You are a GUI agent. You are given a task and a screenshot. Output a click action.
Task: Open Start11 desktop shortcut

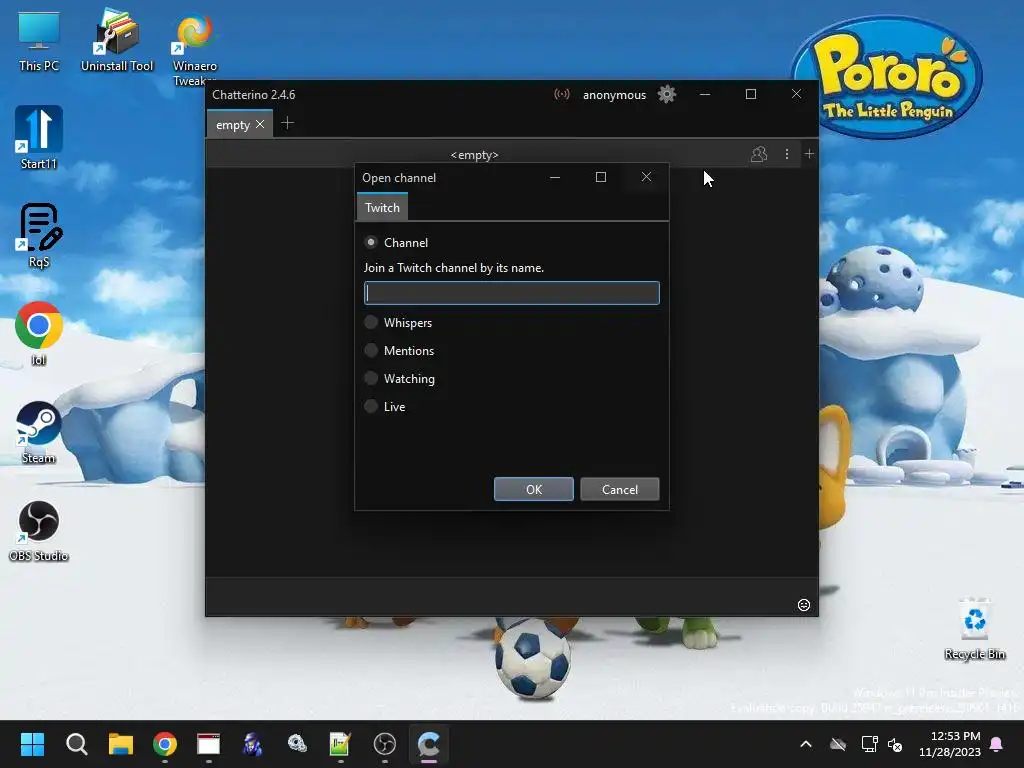pos(39,138)
